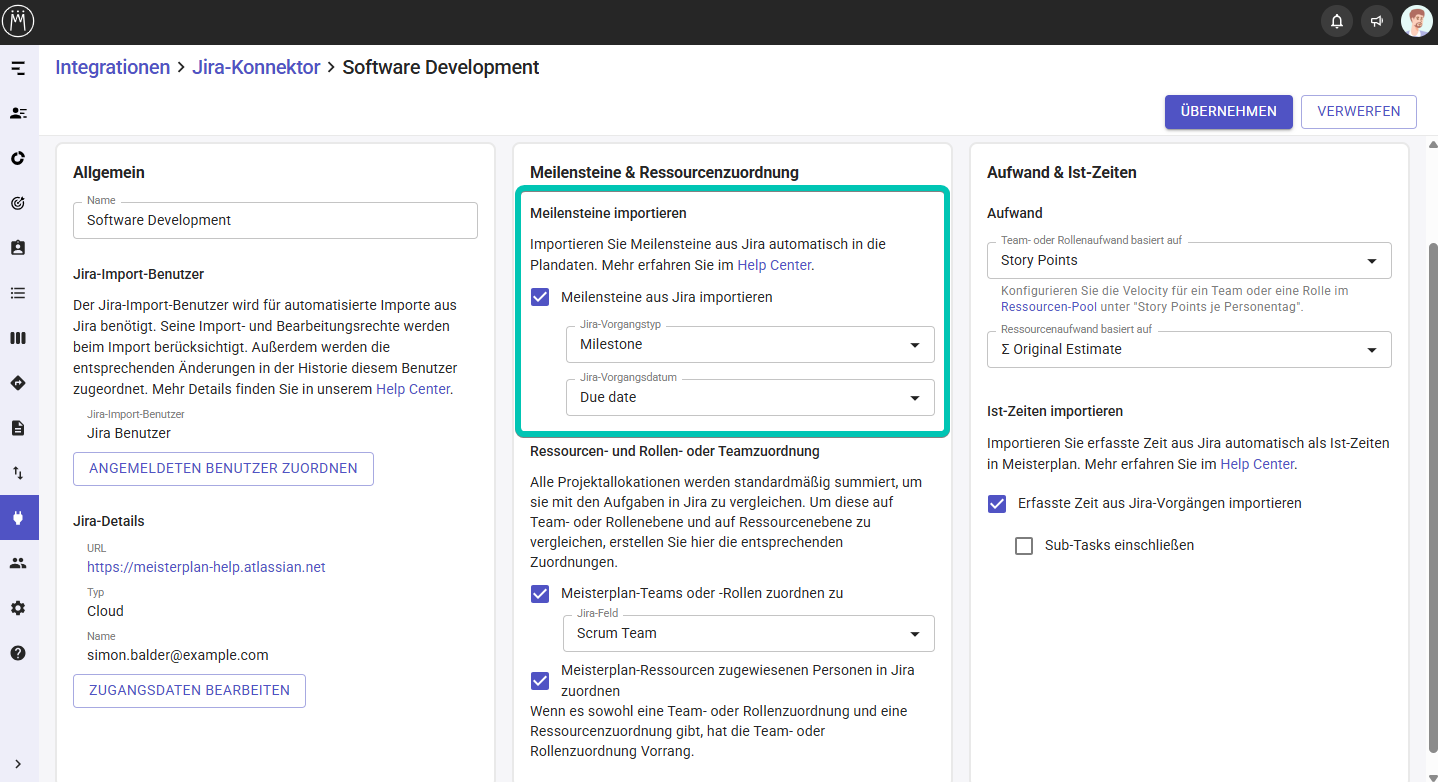Click ANGEMELDETEN BENUTZER ZUORDNEN button

click(223, 468)
